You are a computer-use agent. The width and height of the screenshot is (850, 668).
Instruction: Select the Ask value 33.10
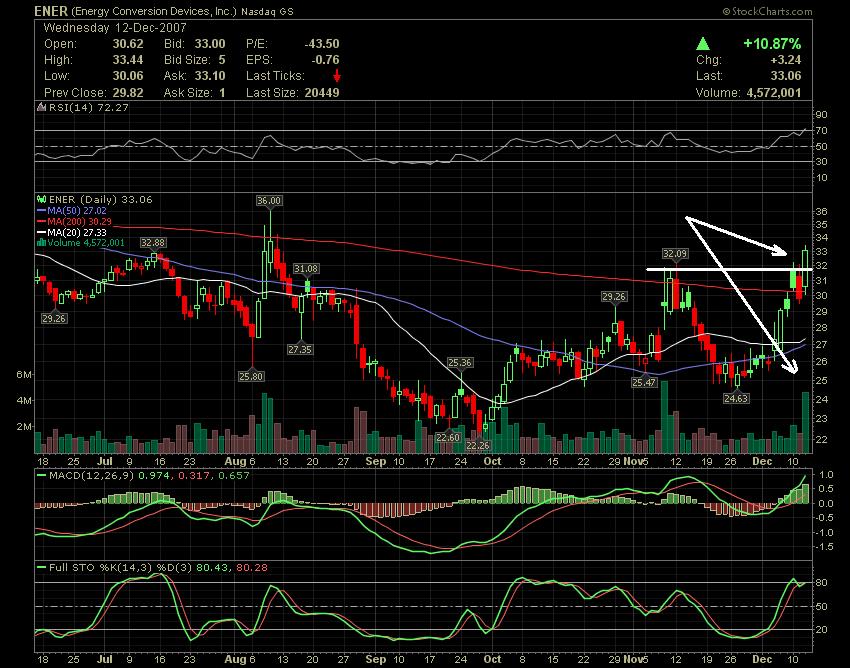(x=210, y=76)
